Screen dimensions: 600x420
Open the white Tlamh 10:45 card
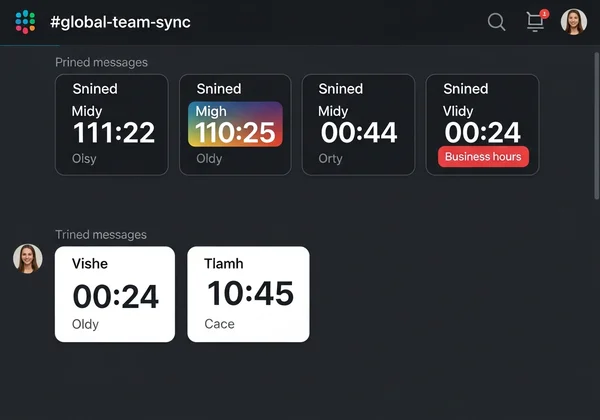coord(249,294)
